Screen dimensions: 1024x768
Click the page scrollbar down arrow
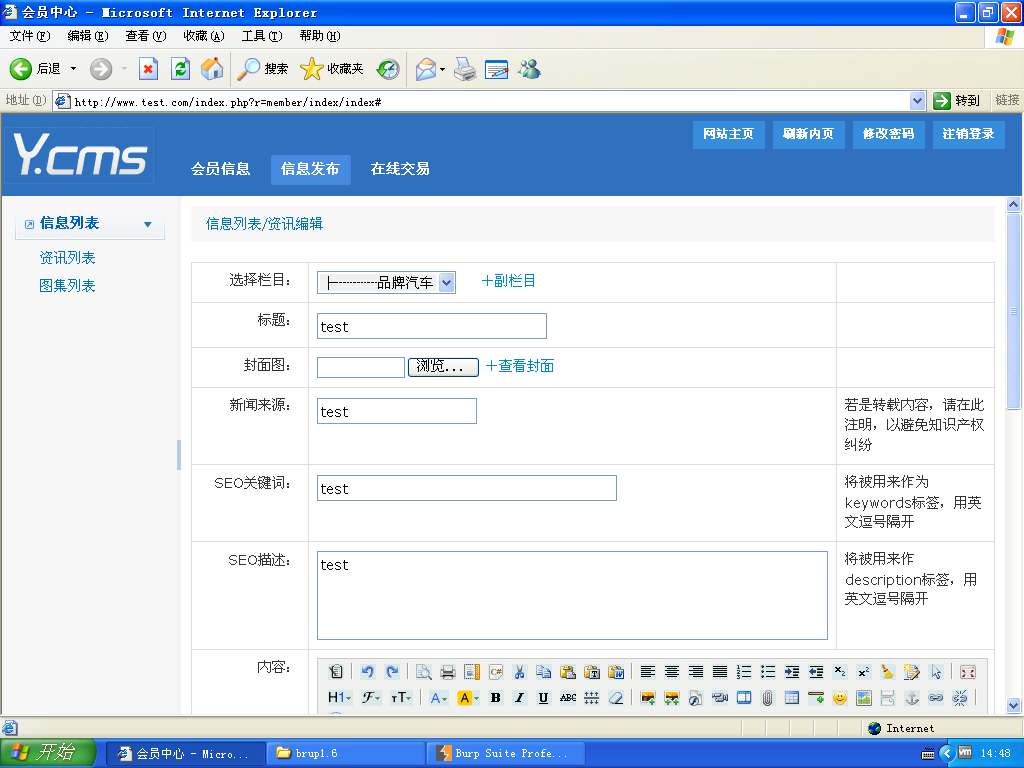point(1013,705)
